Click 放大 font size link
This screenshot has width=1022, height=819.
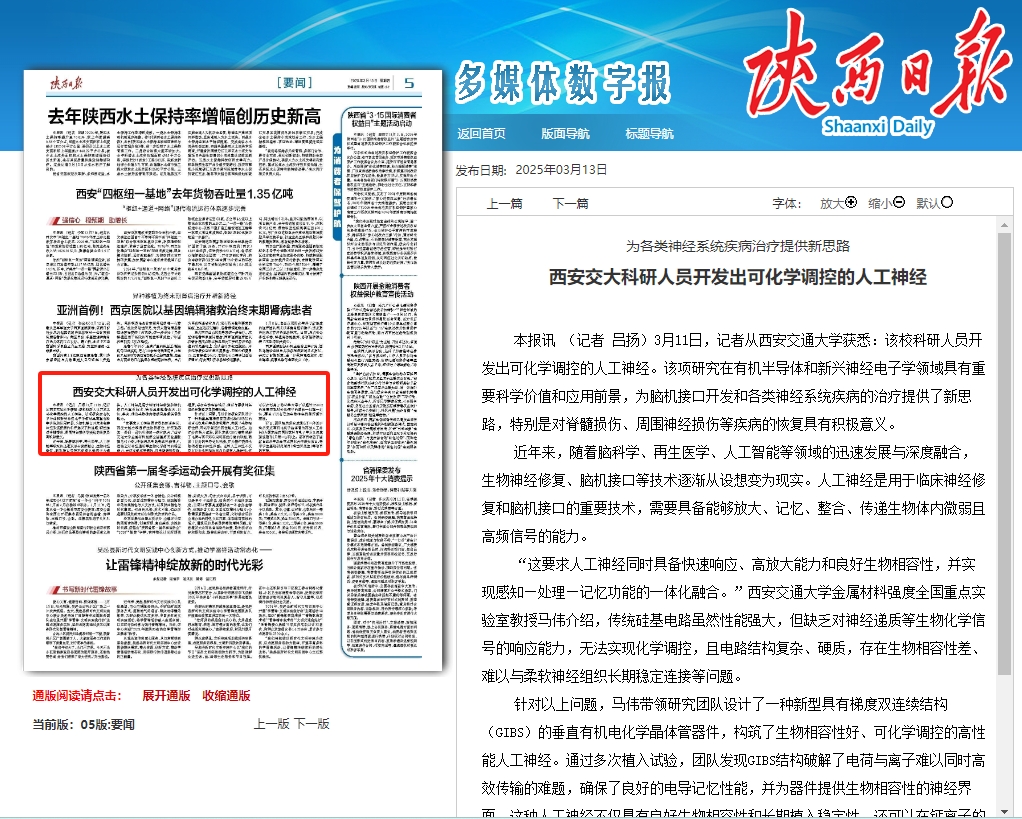tap(832, 203)
